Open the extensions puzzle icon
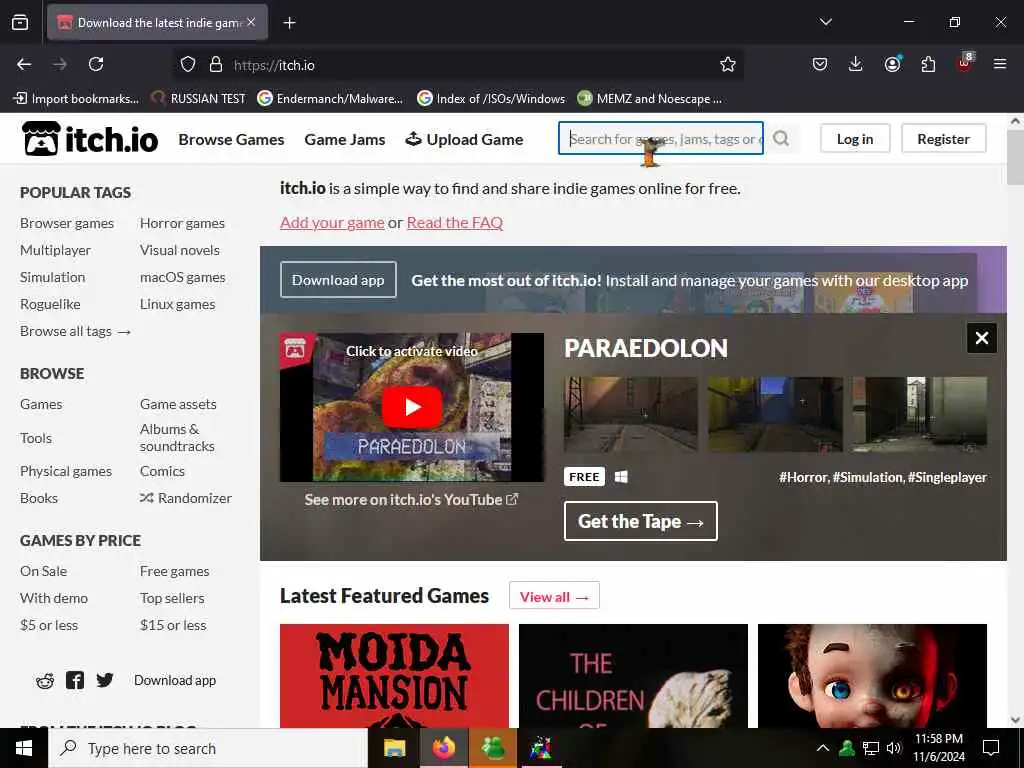Viewport: 1024px width, 768px height. 928,64
